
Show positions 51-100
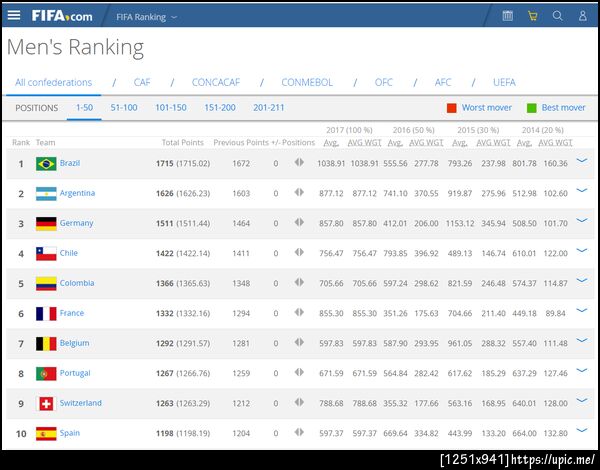point(124,108)
